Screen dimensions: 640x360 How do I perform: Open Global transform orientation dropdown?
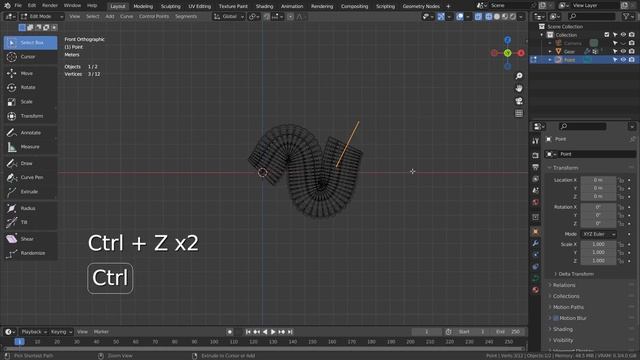click(229, 17)
